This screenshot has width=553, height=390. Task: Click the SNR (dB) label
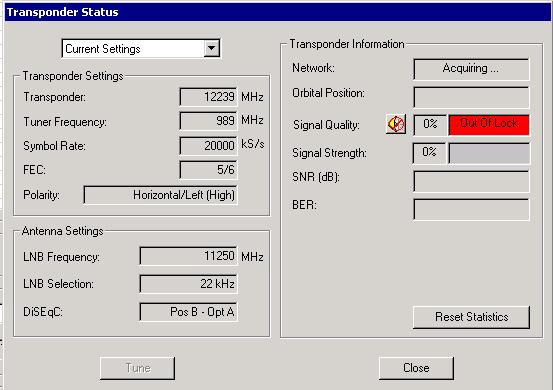(x=316, y=177)
